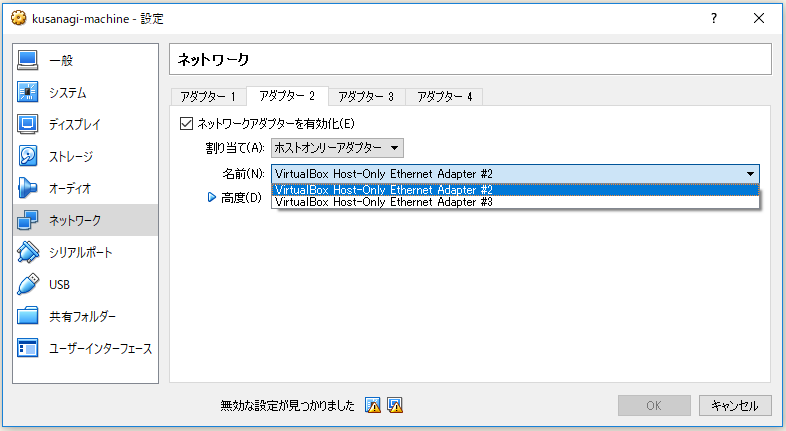This screenshot has width=786, height=431.
Task: Choose VirtualBox Host-Only Ethernet Adapter #2 from list
Action: [515, 190]
